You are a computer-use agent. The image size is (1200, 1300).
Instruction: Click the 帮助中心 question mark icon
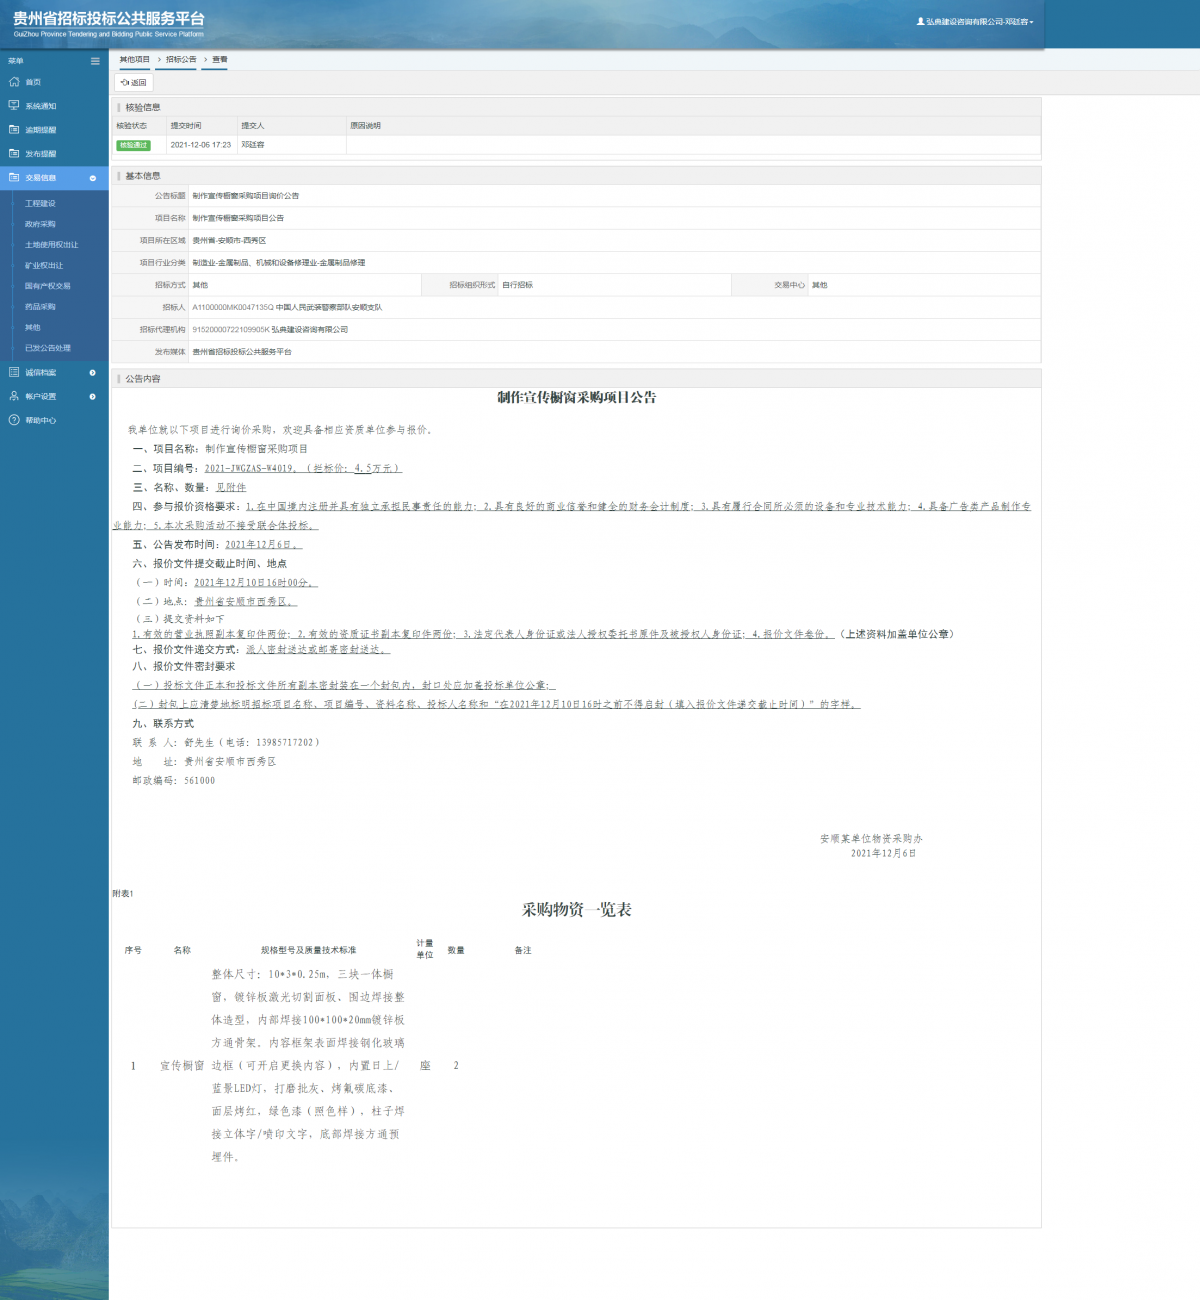click(14, 420)
